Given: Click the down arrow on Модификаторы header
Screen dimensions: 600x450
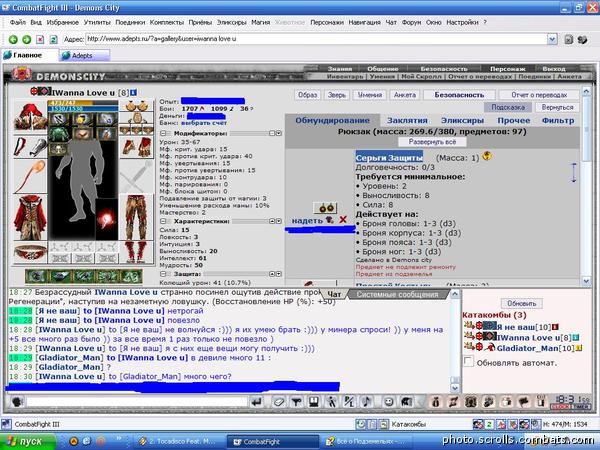Looking at the screenshot, I should 279,134.
